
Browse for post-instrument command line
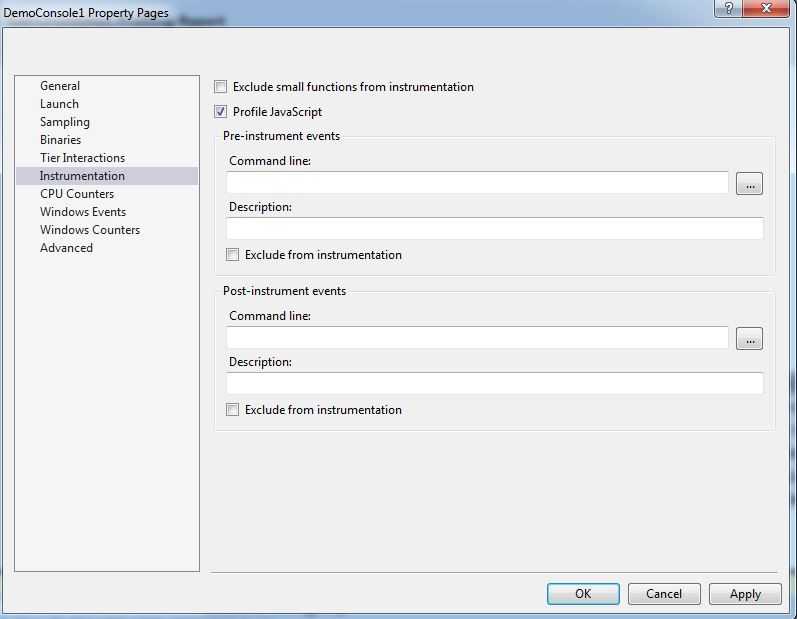point(749,339)
